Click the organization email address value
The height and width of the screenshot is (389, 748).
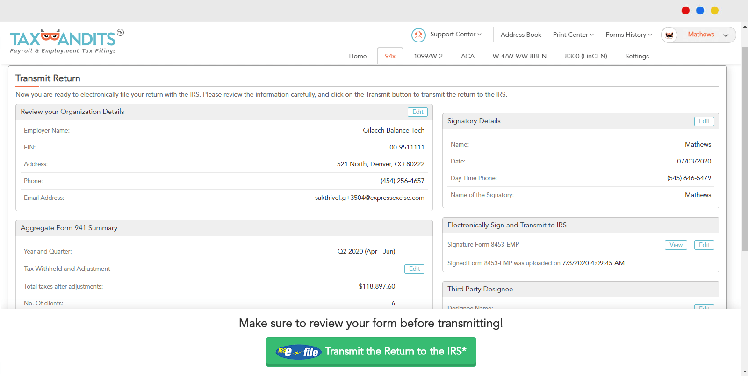369,198
